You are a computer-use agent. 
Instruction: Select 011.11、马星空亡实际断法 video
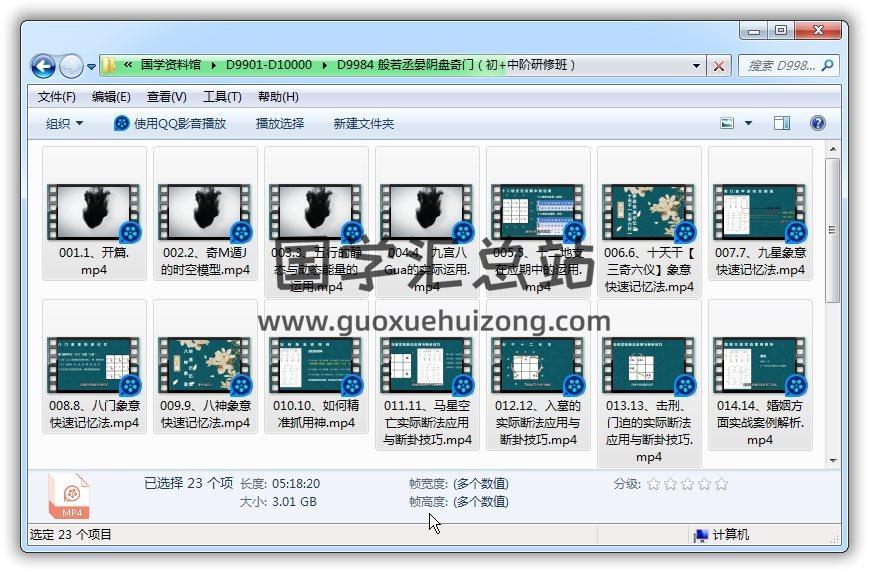tap(427, 375)
